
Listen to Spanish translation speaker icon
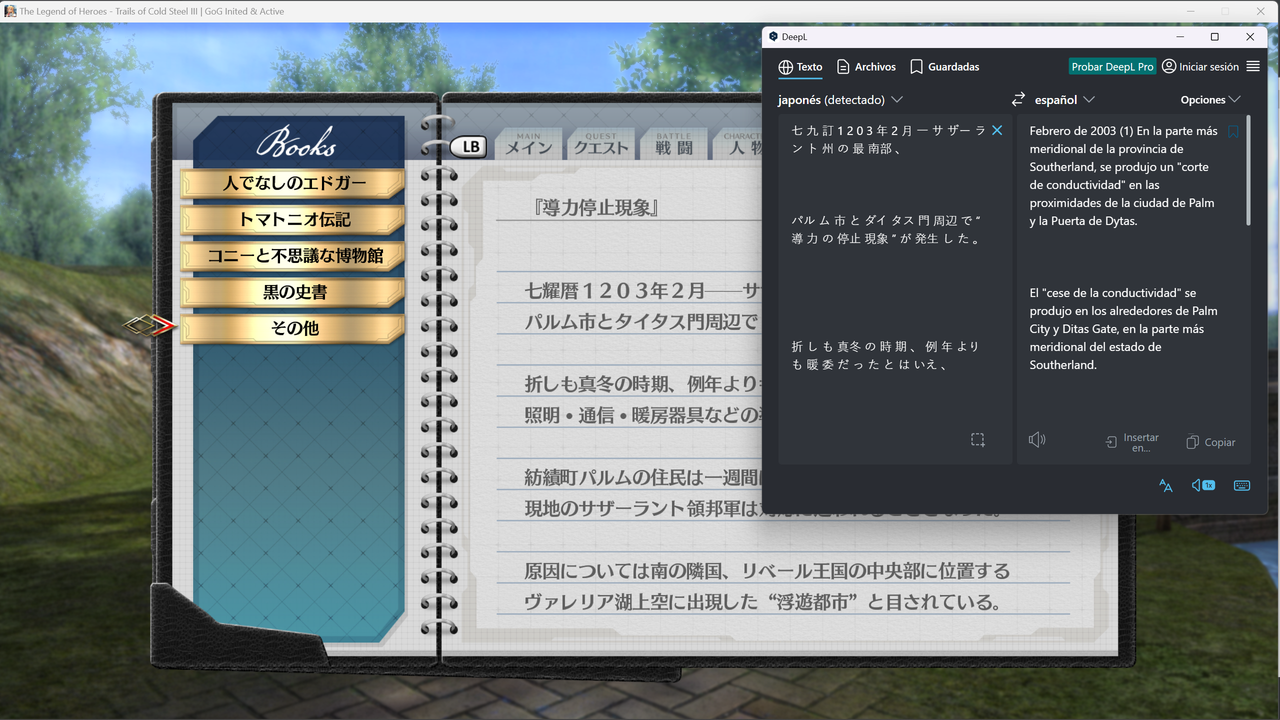click(x=1037, y=440)
